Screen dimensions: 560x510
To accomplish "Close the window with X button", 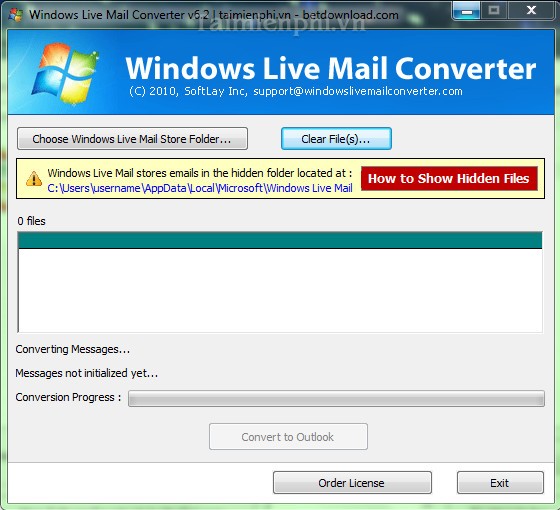I will (531, 11).
